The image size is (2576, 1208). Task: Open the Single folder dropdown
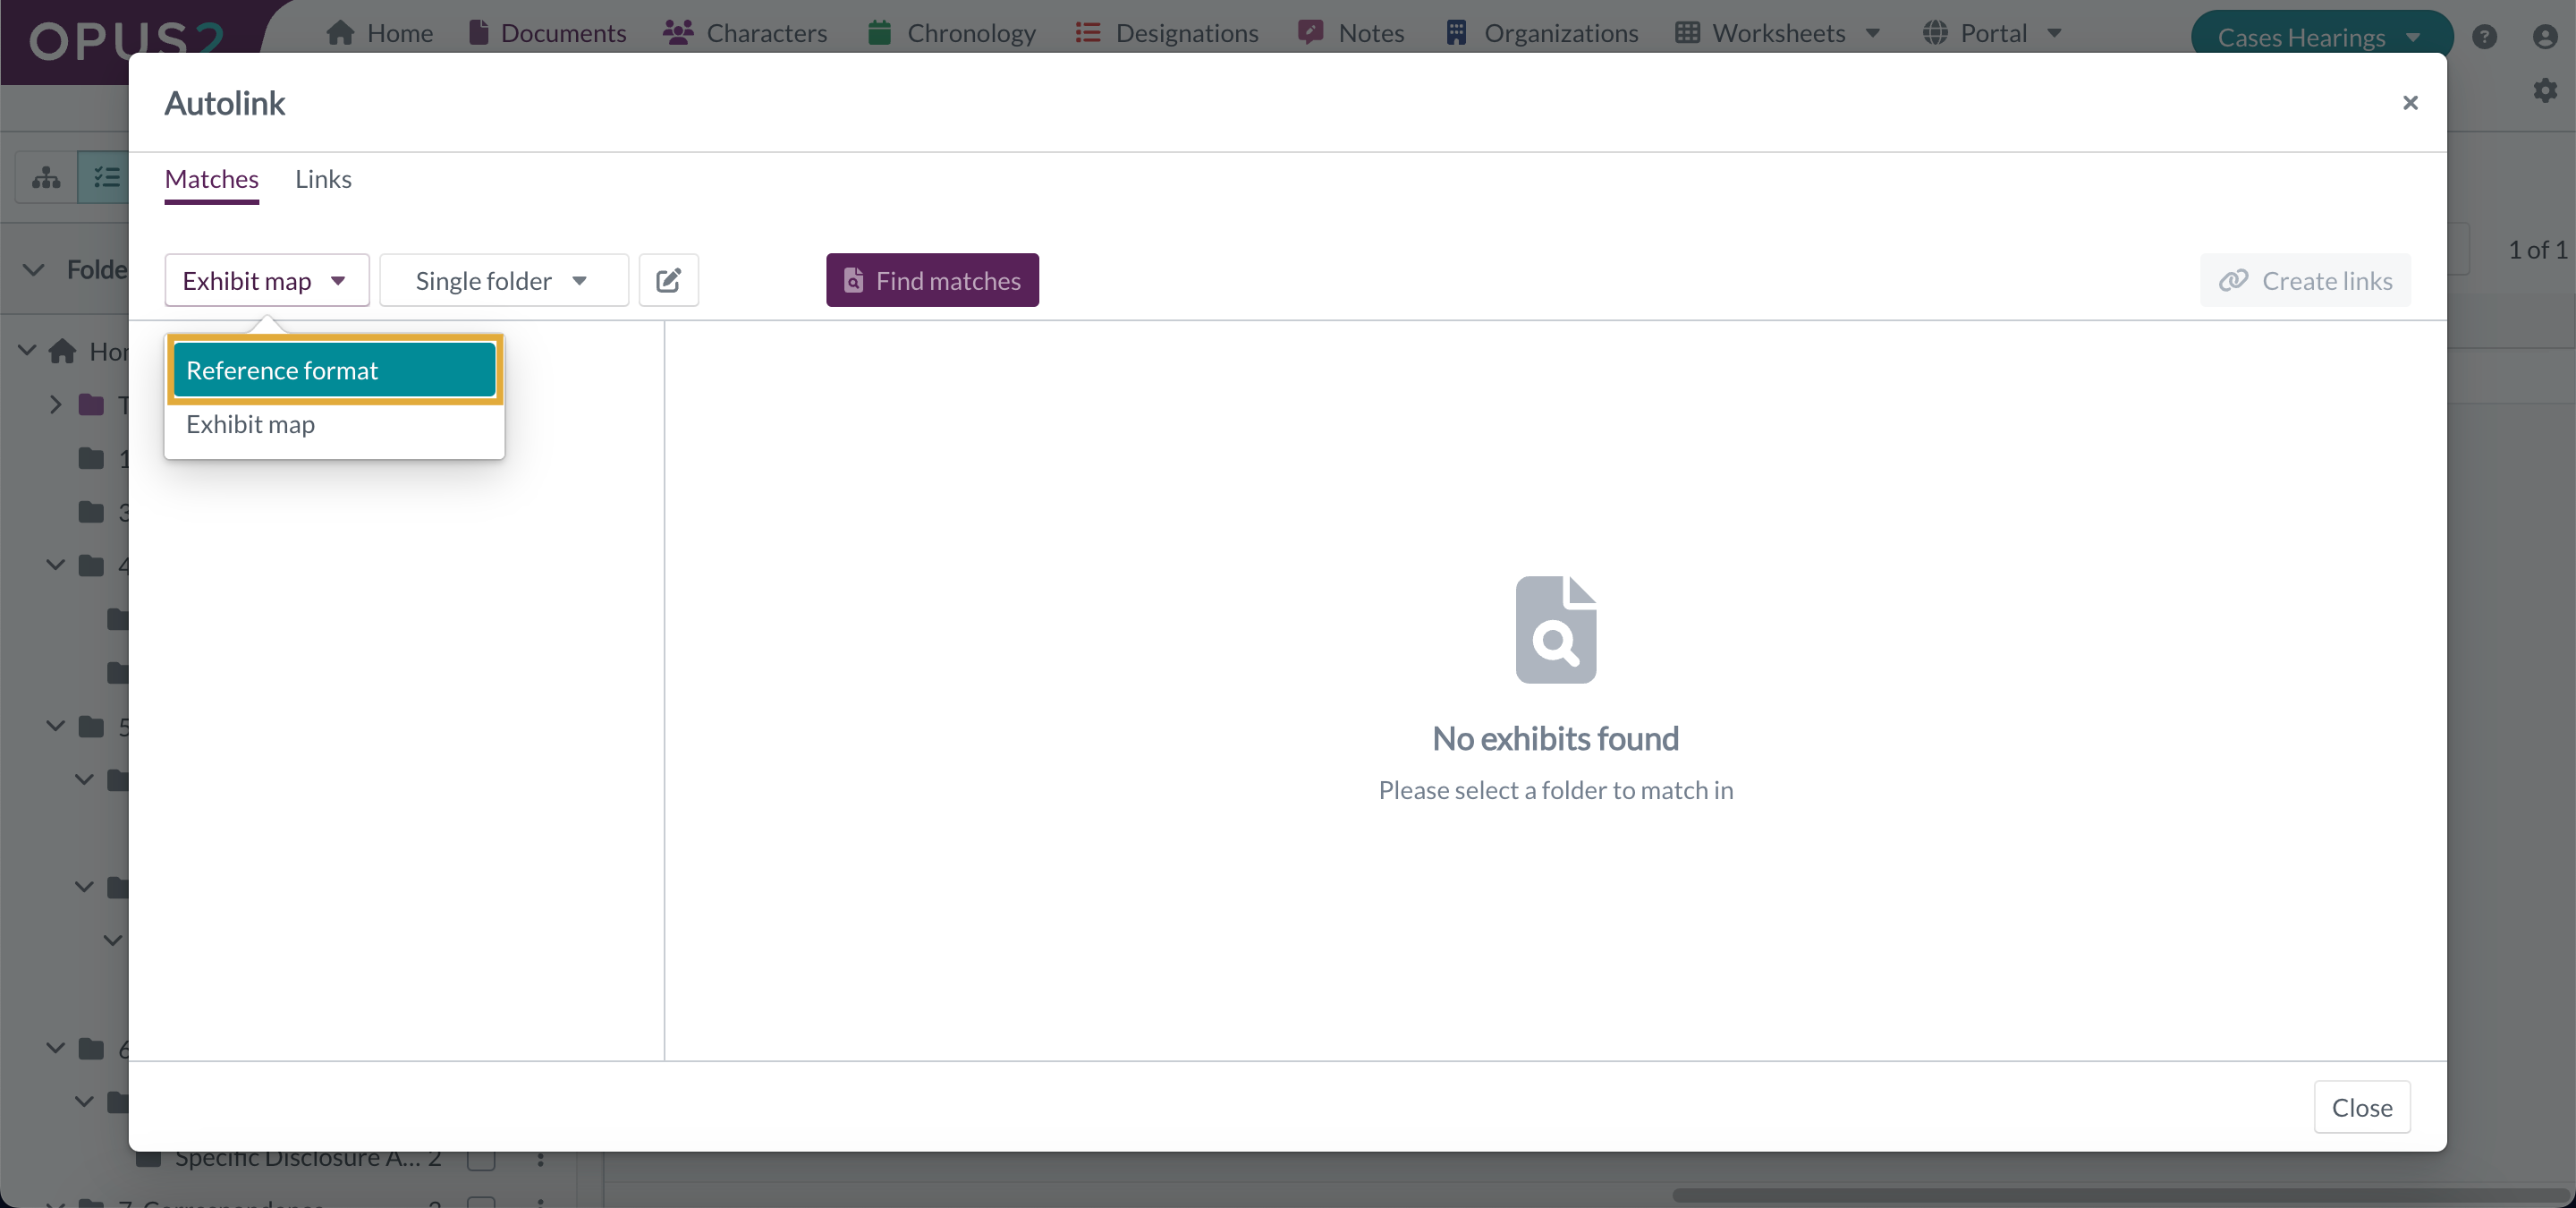pyautogui.click(x=503, y=281)
